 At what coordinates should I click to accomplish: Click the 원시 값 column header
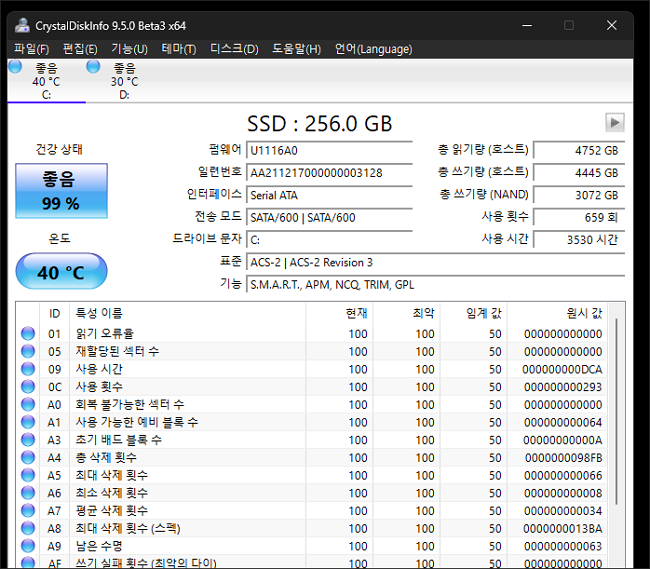click(x=558, y=313)
